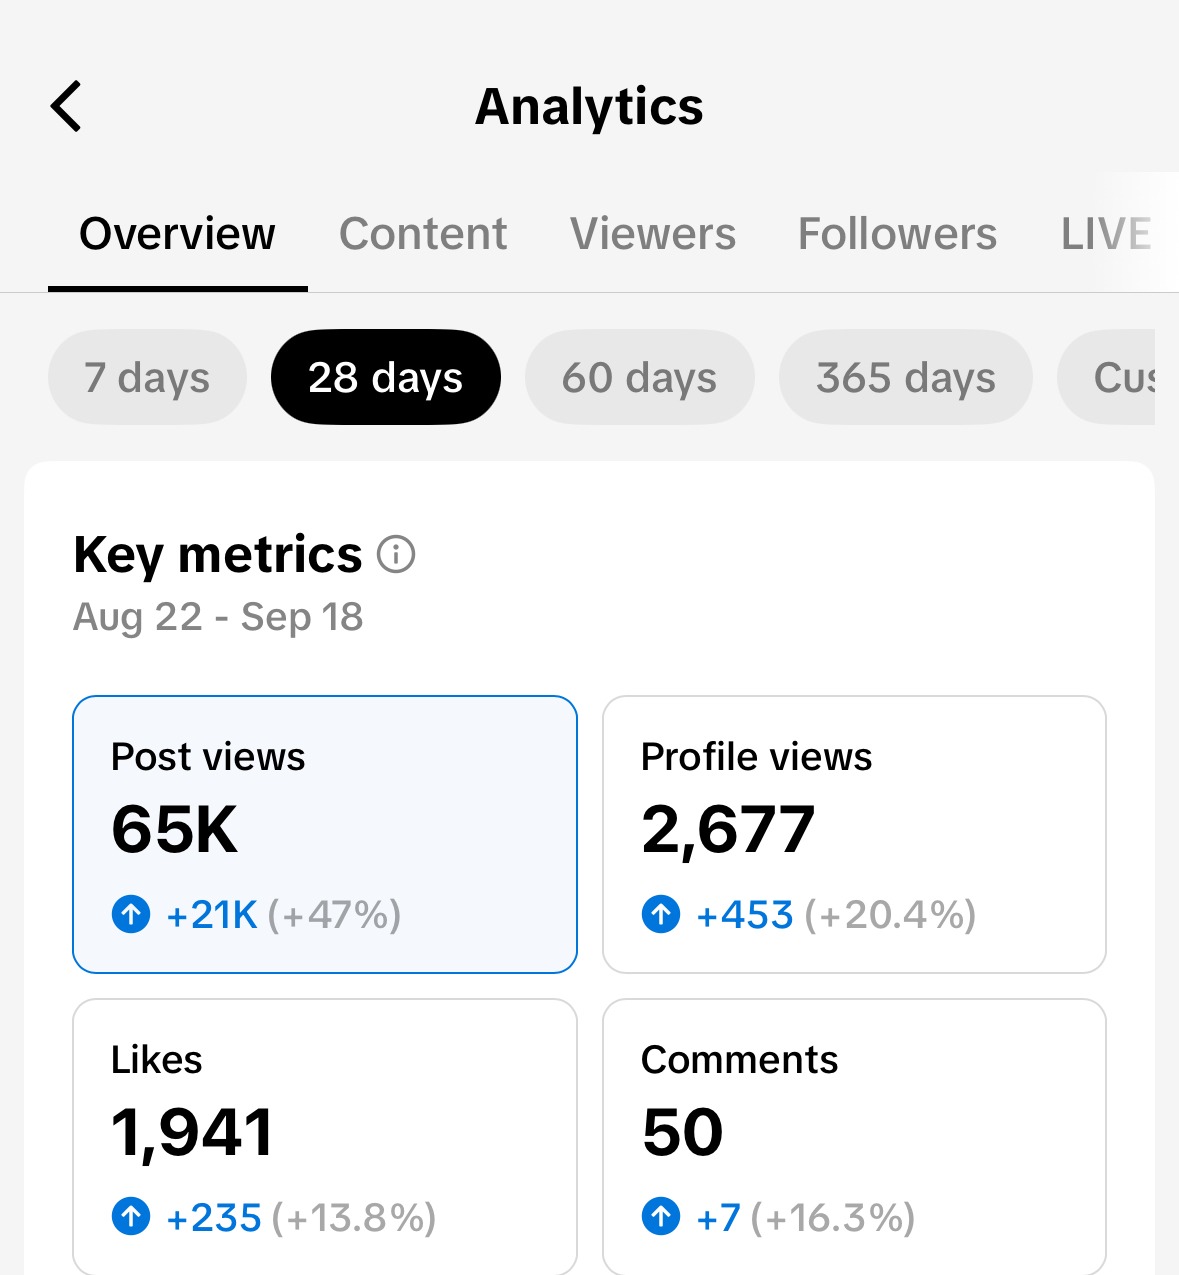Pick the 365 days range
Screen dimensions: 1179x1275
[905, 378]
